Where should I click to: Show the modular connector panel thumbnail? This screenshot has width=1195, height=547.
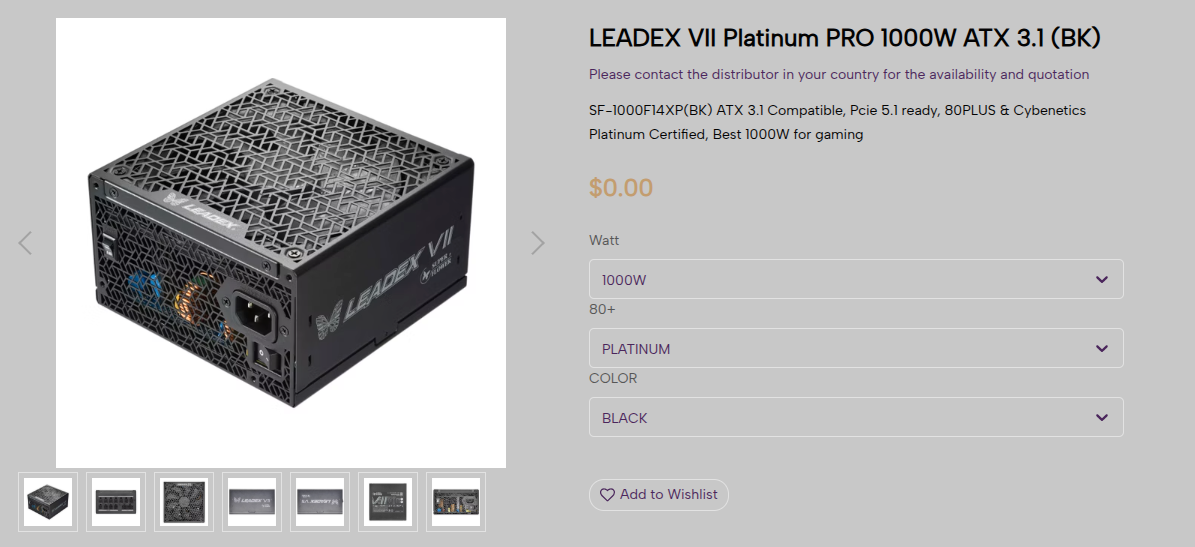coord(116,501)
